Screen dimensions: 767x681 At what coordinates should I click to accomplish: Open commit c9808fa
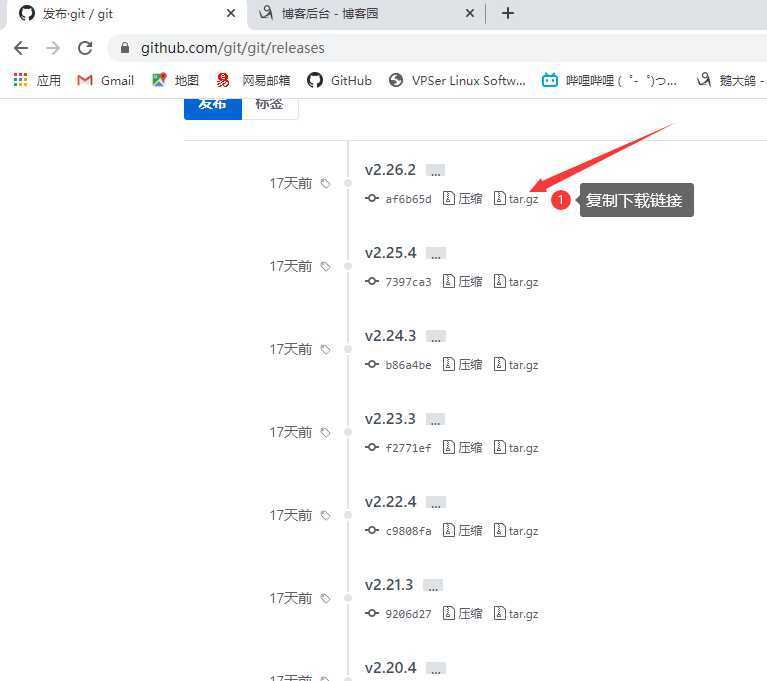tap(408, 531)
